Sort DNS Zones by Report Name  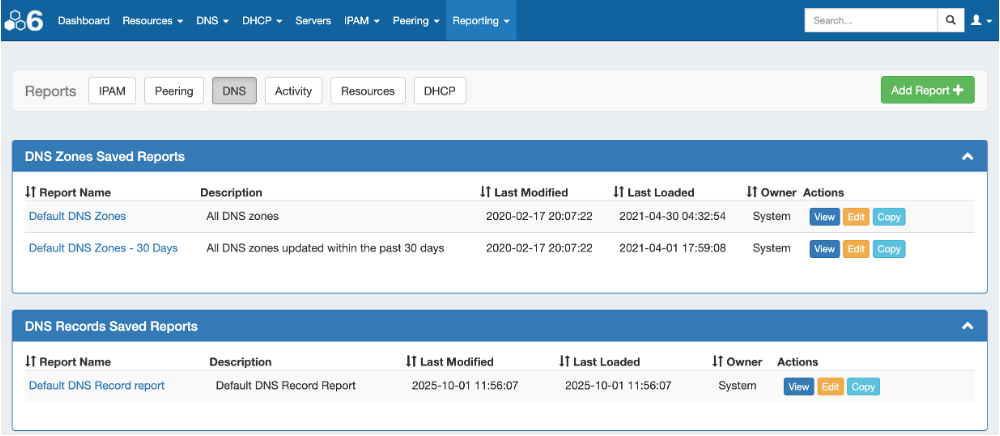pyautogui.click(x=68, y=192)
